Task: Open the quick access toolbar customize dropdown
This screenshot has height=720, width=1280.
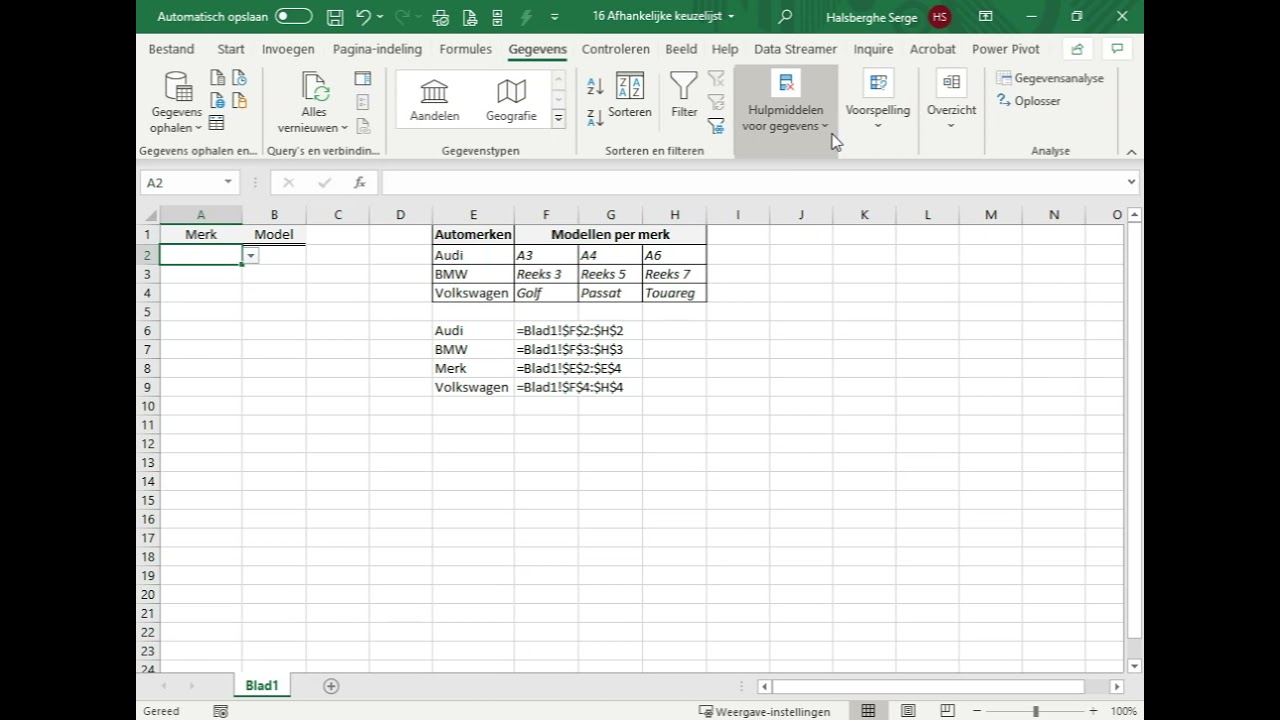Action: (554, 17)
